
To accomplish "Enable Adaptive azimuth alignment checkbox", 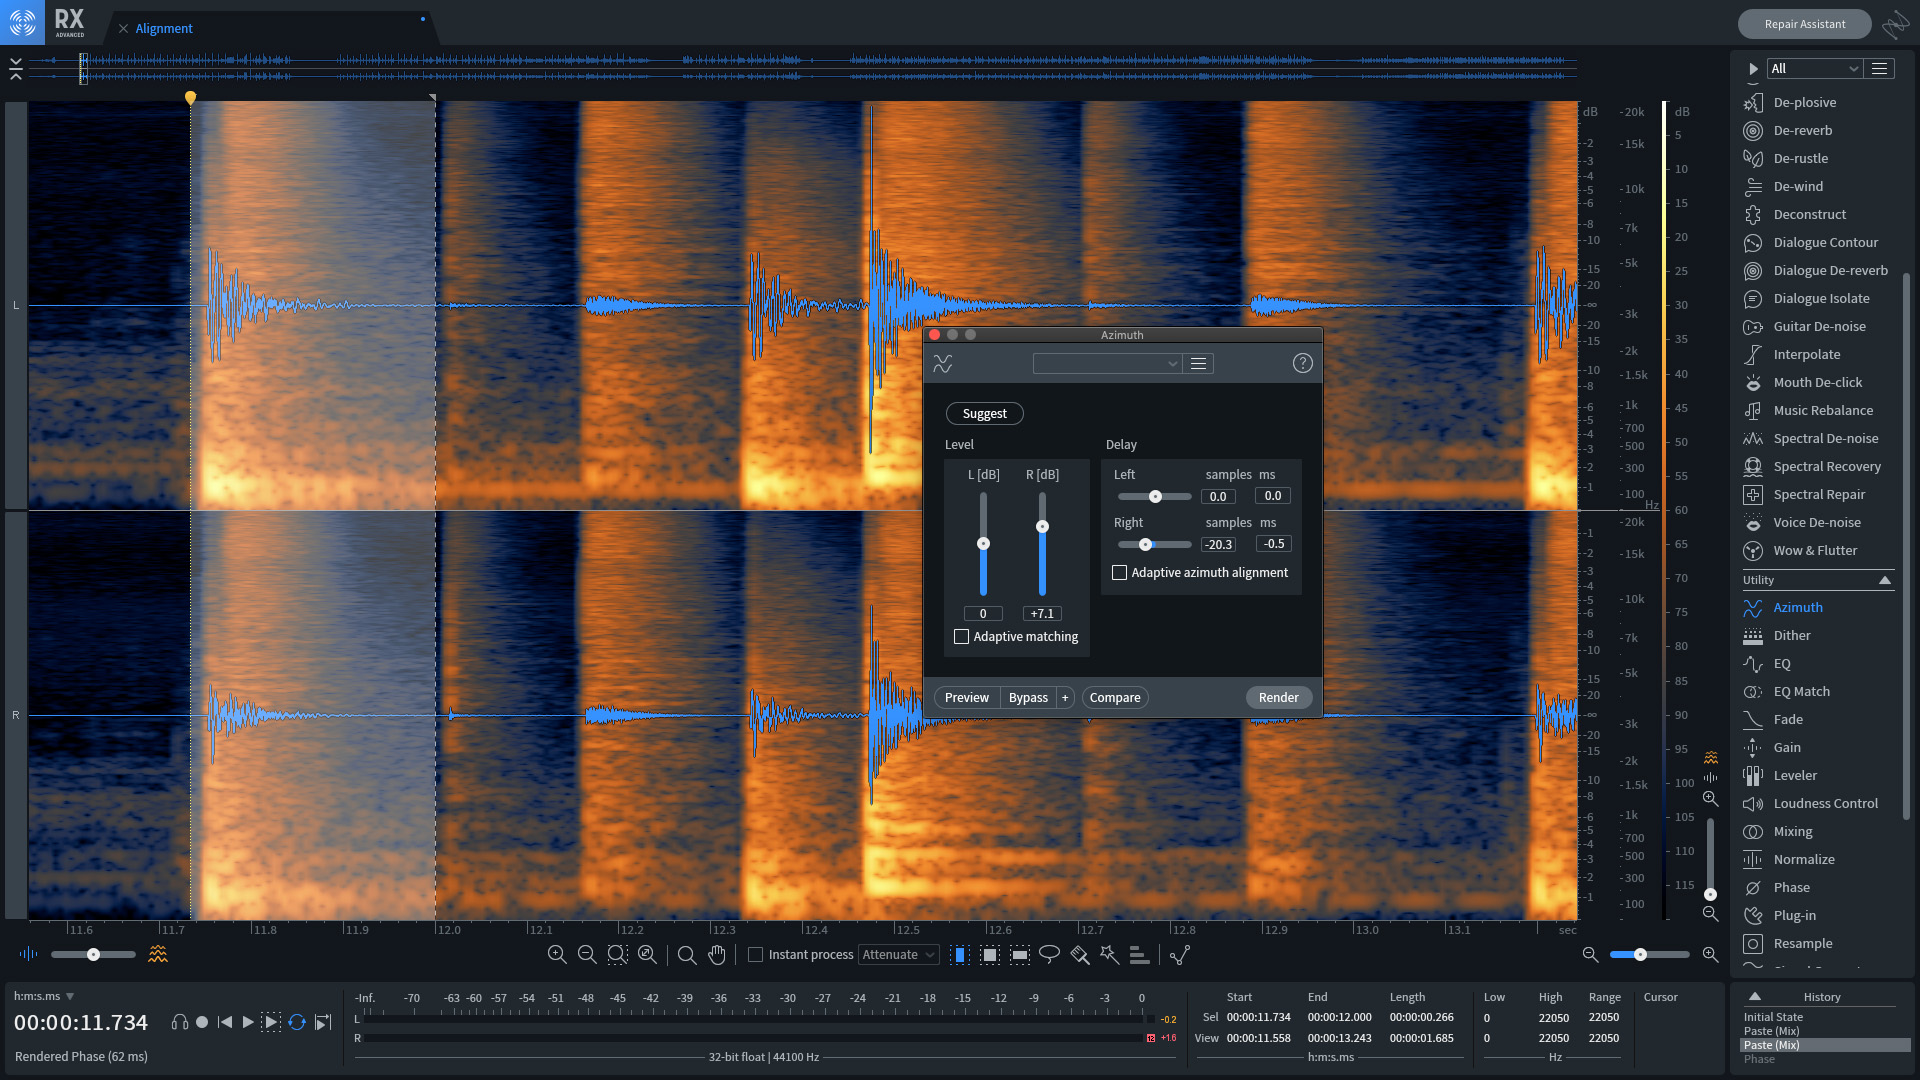I will tap(1119, 573).
